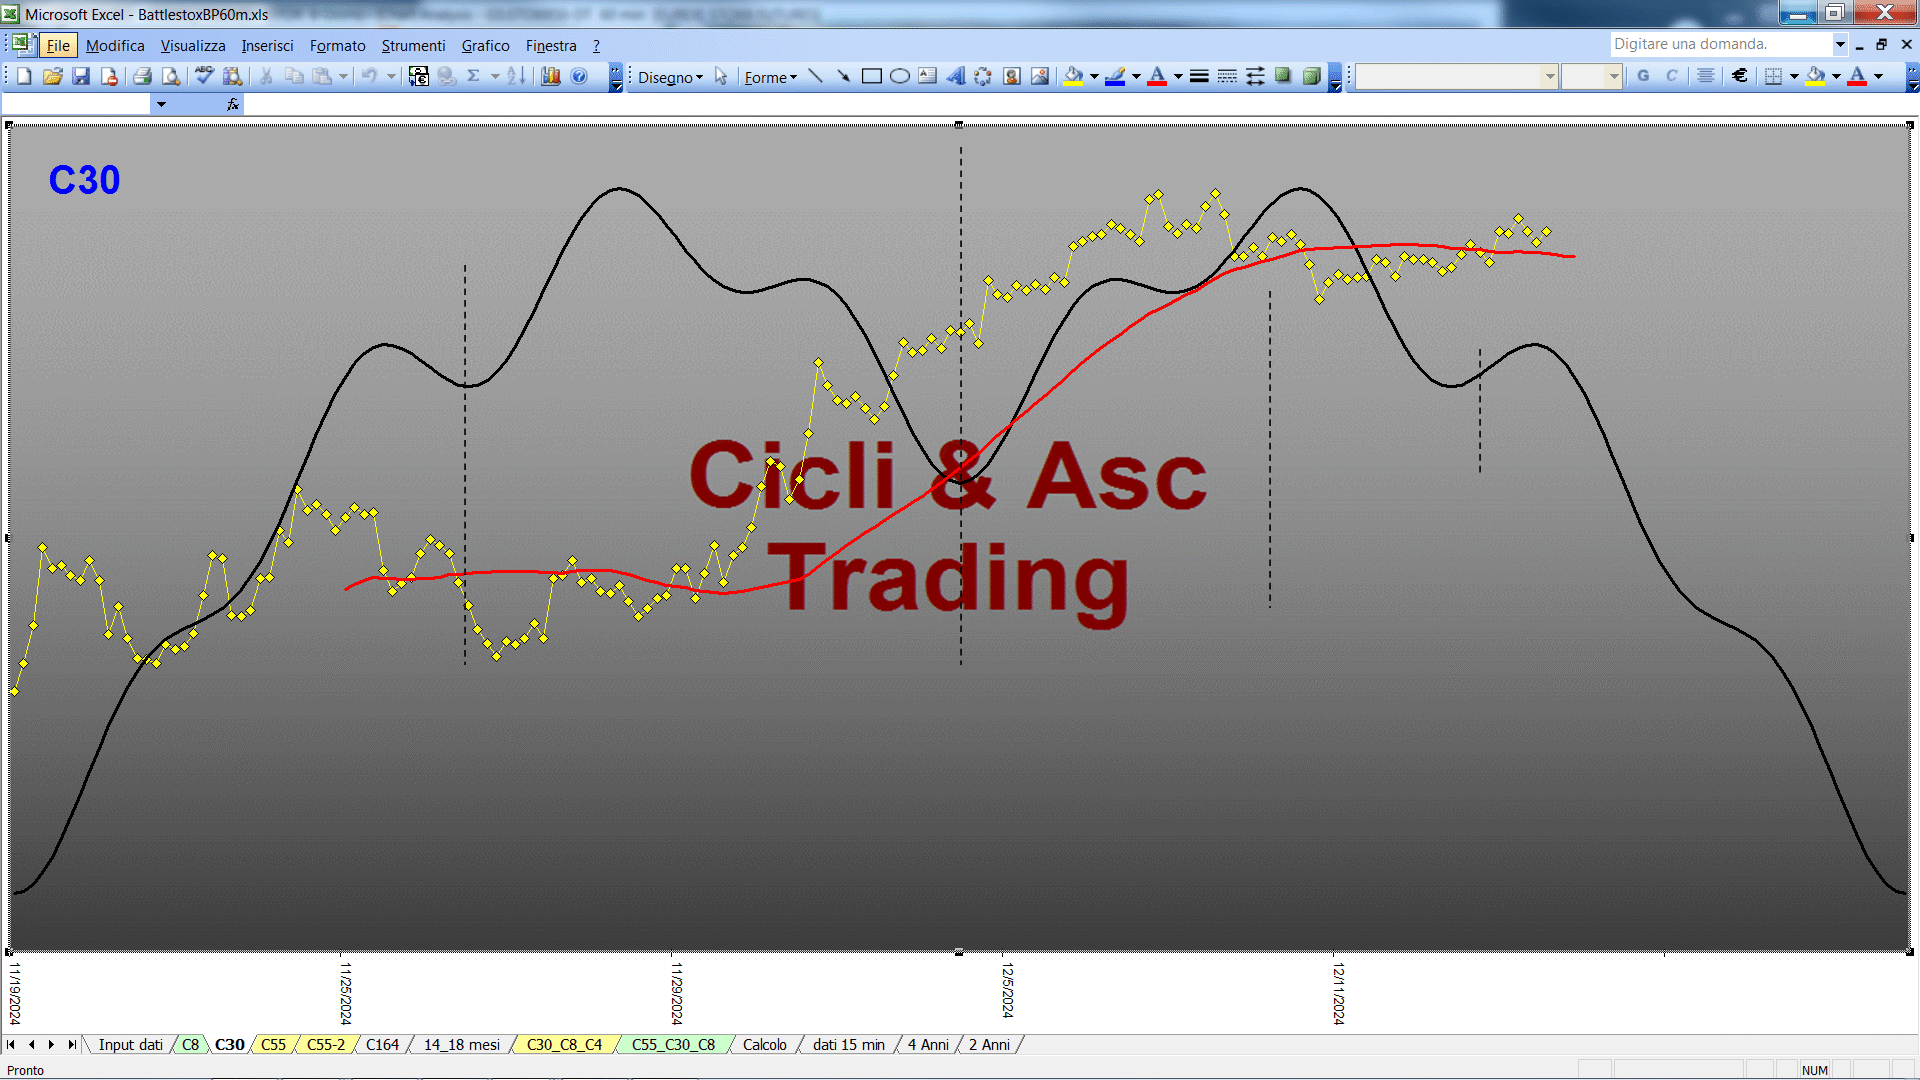The image size is (1920, 1080).
Task: Switch to the C55-2 sheet tab
Action: click(x=326, y=1045)
